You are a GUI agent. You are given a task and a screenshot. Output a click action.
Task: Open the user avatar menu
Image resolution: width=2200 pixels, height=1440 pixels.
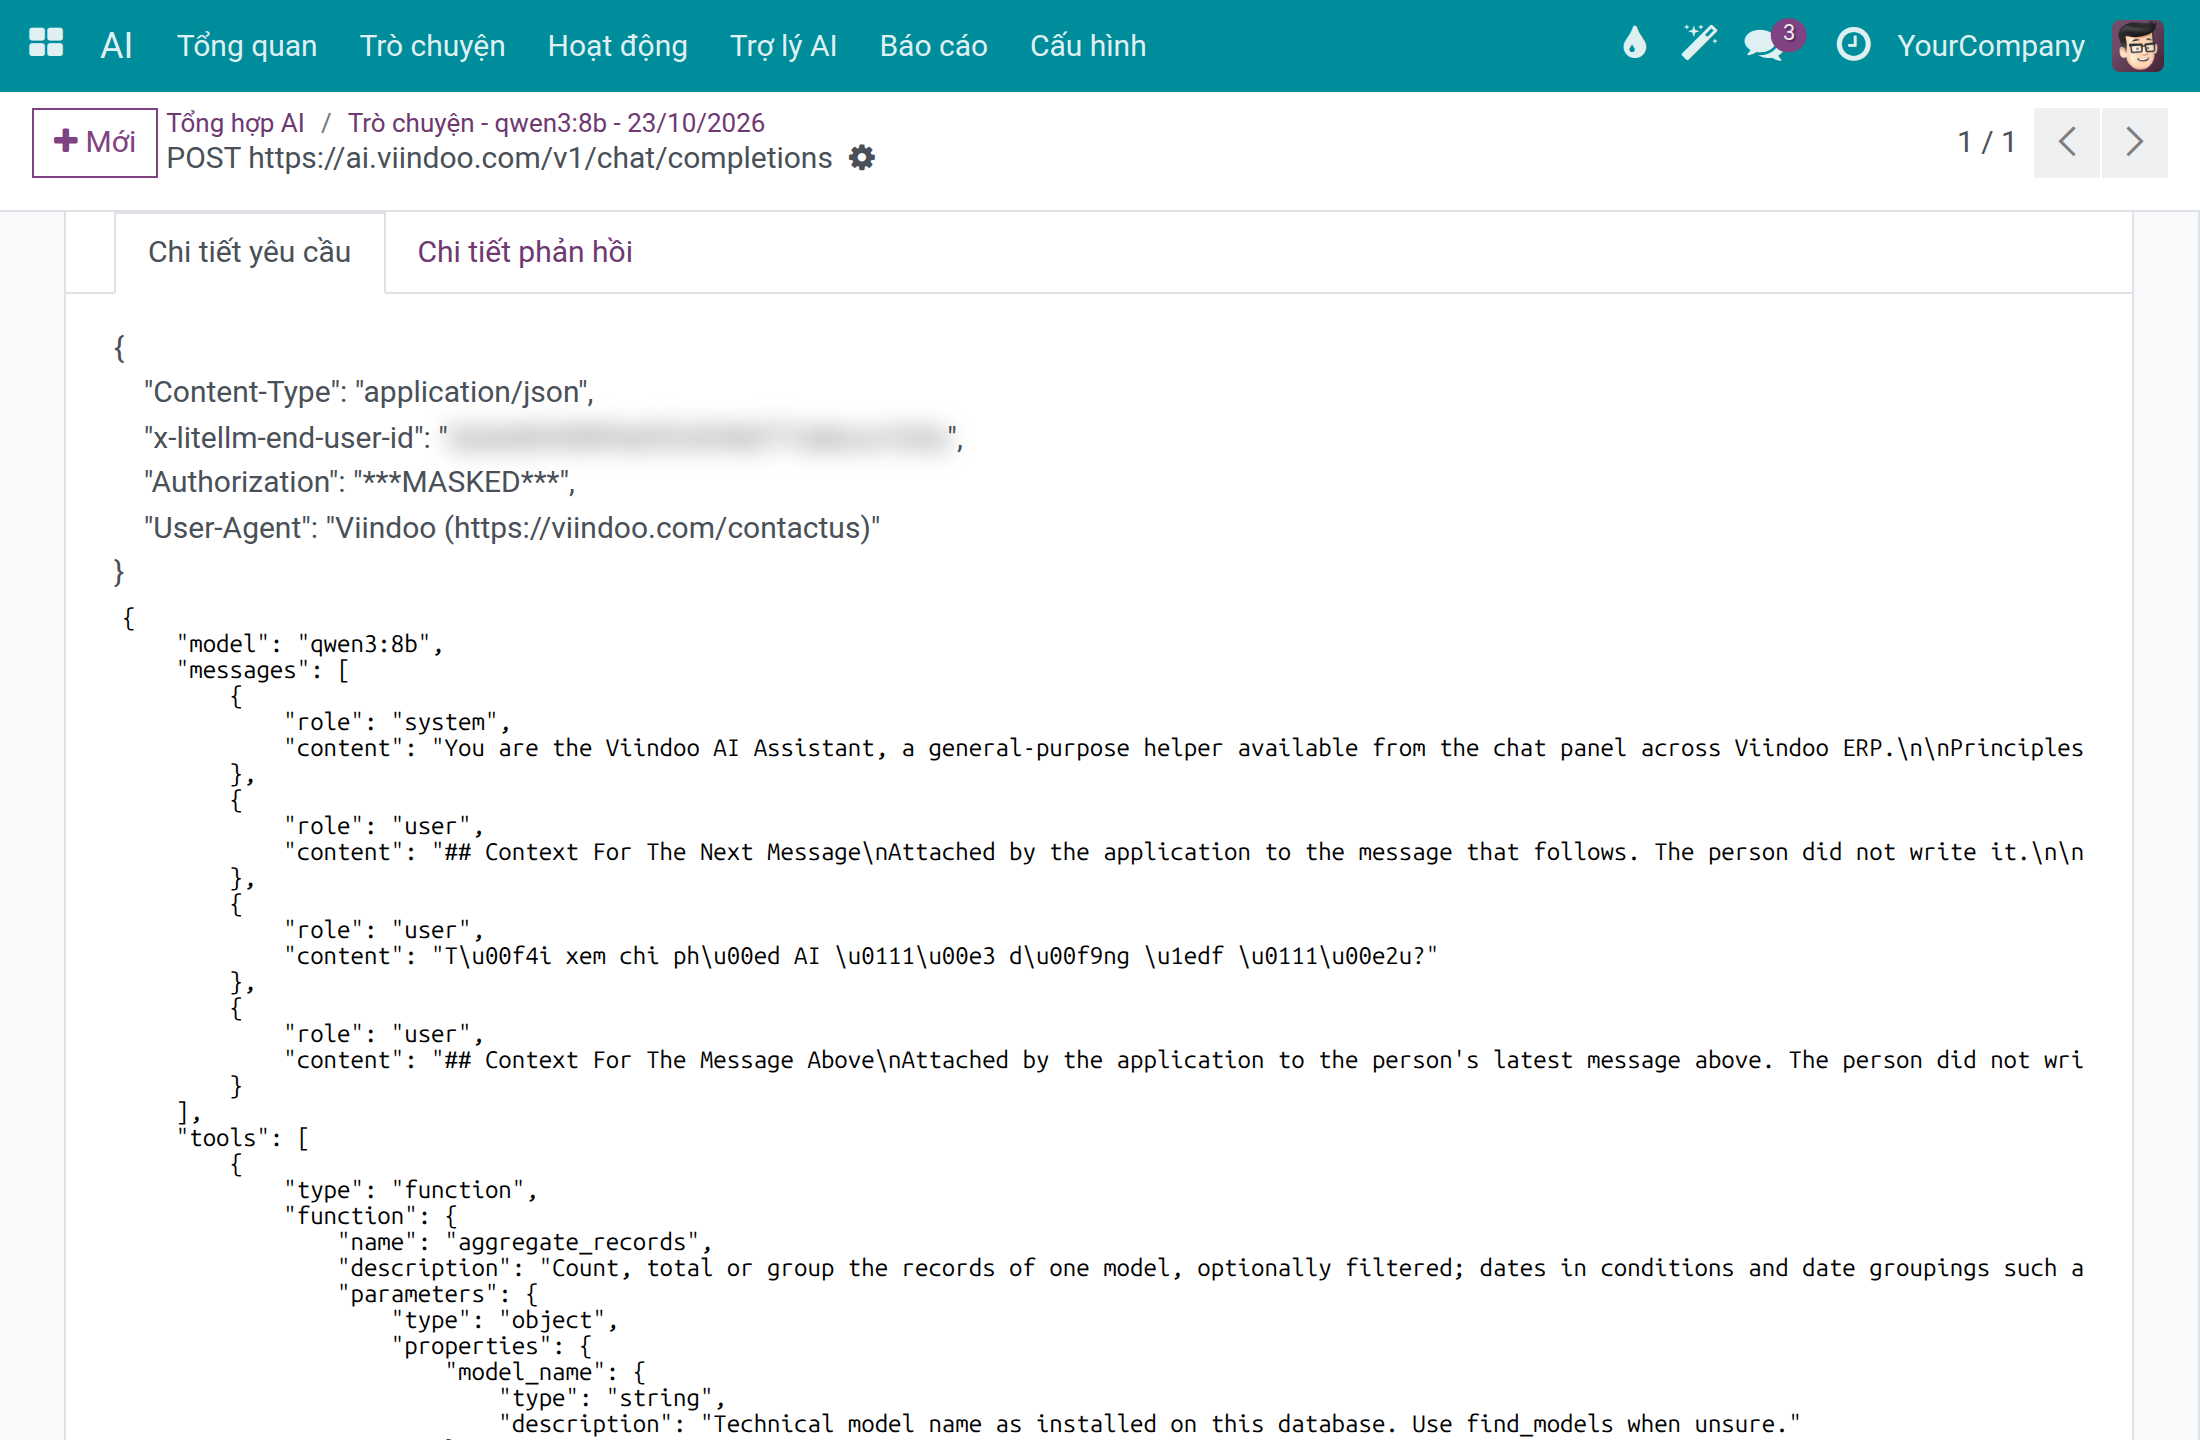pos(2138,45)
